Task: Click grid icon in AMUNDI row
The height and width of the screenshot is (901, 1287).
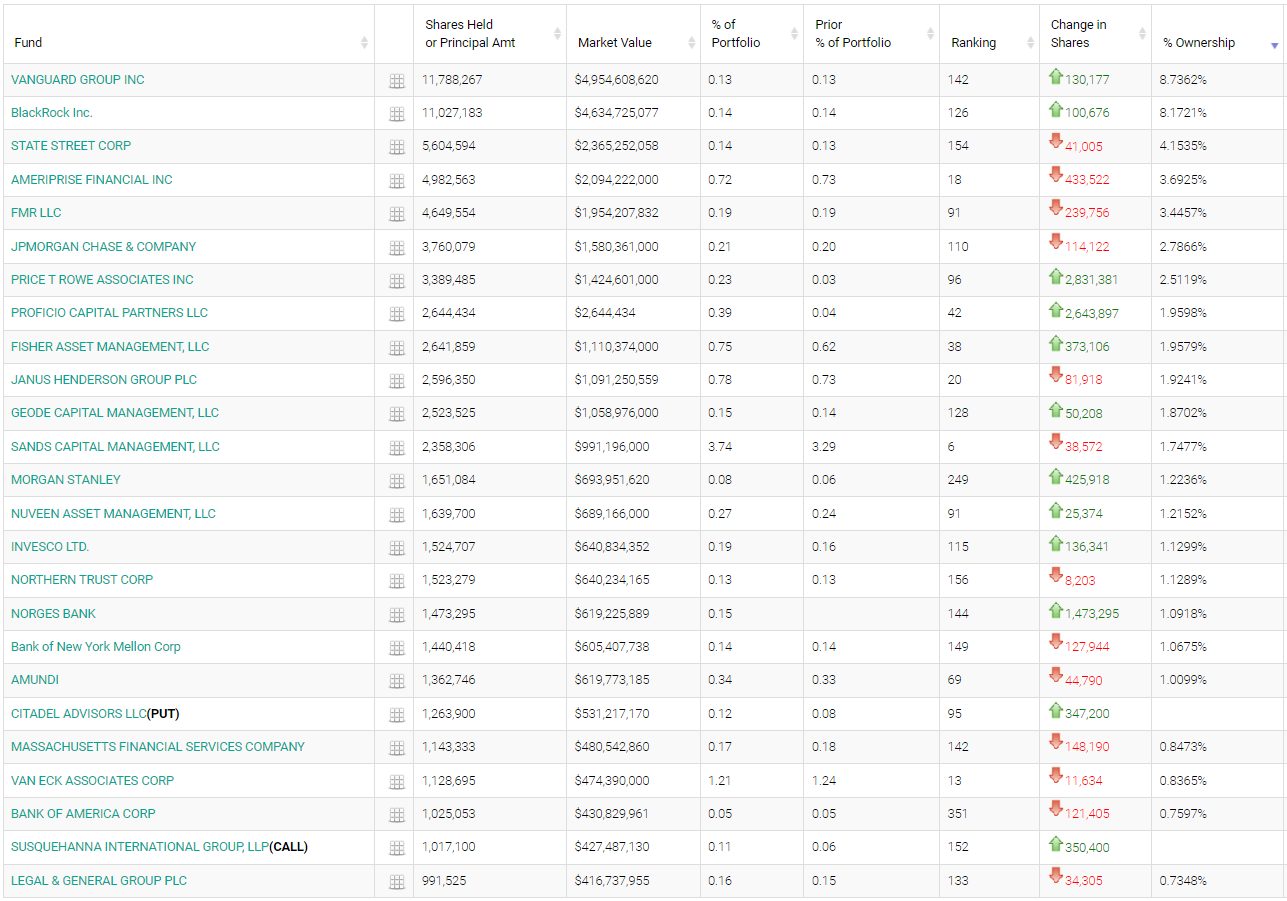Action: click(x=396, y=681)
